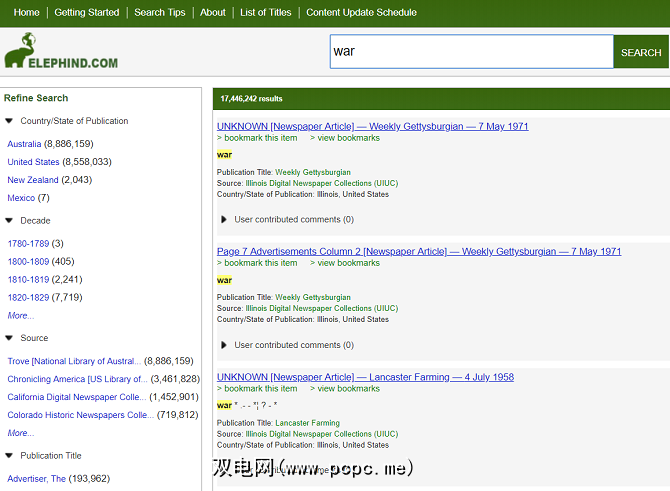Select the 1810-1819 decade filter
Screen dimensions: 670x491
28,279
